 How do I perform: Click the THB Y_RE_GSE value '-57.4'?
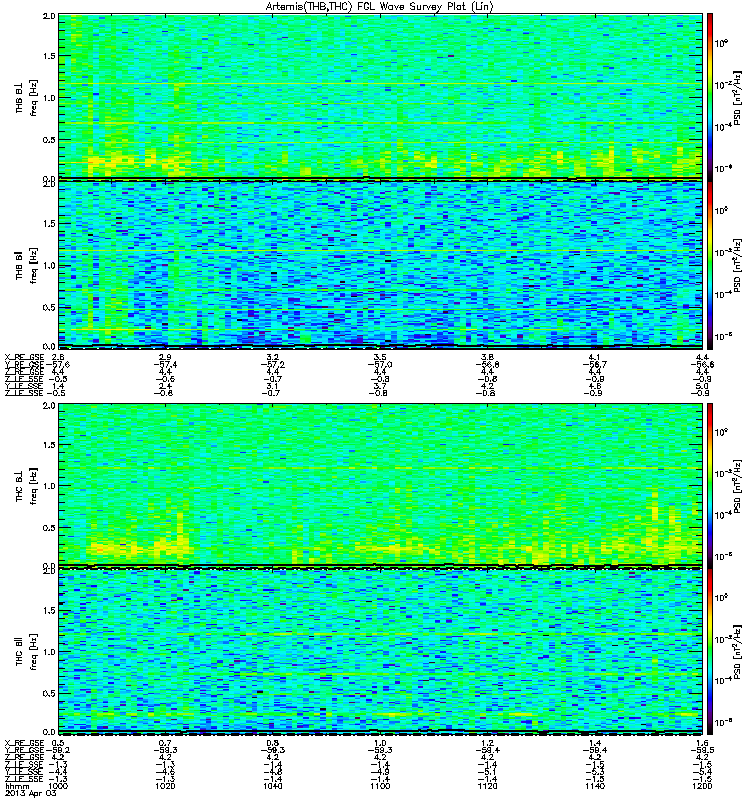(x=165, y=364)
